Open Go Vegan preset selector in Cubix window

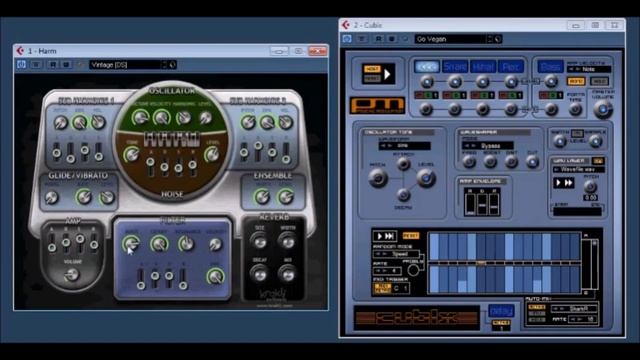[451, 39]
